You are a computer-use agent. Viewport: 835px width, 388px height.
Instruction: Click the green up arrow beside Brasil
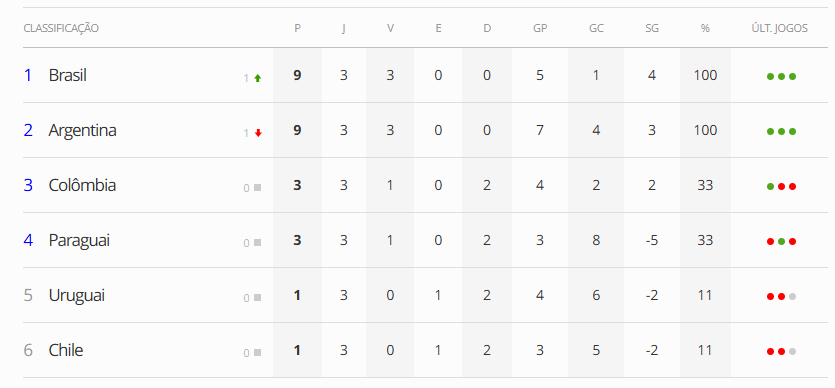258,78
